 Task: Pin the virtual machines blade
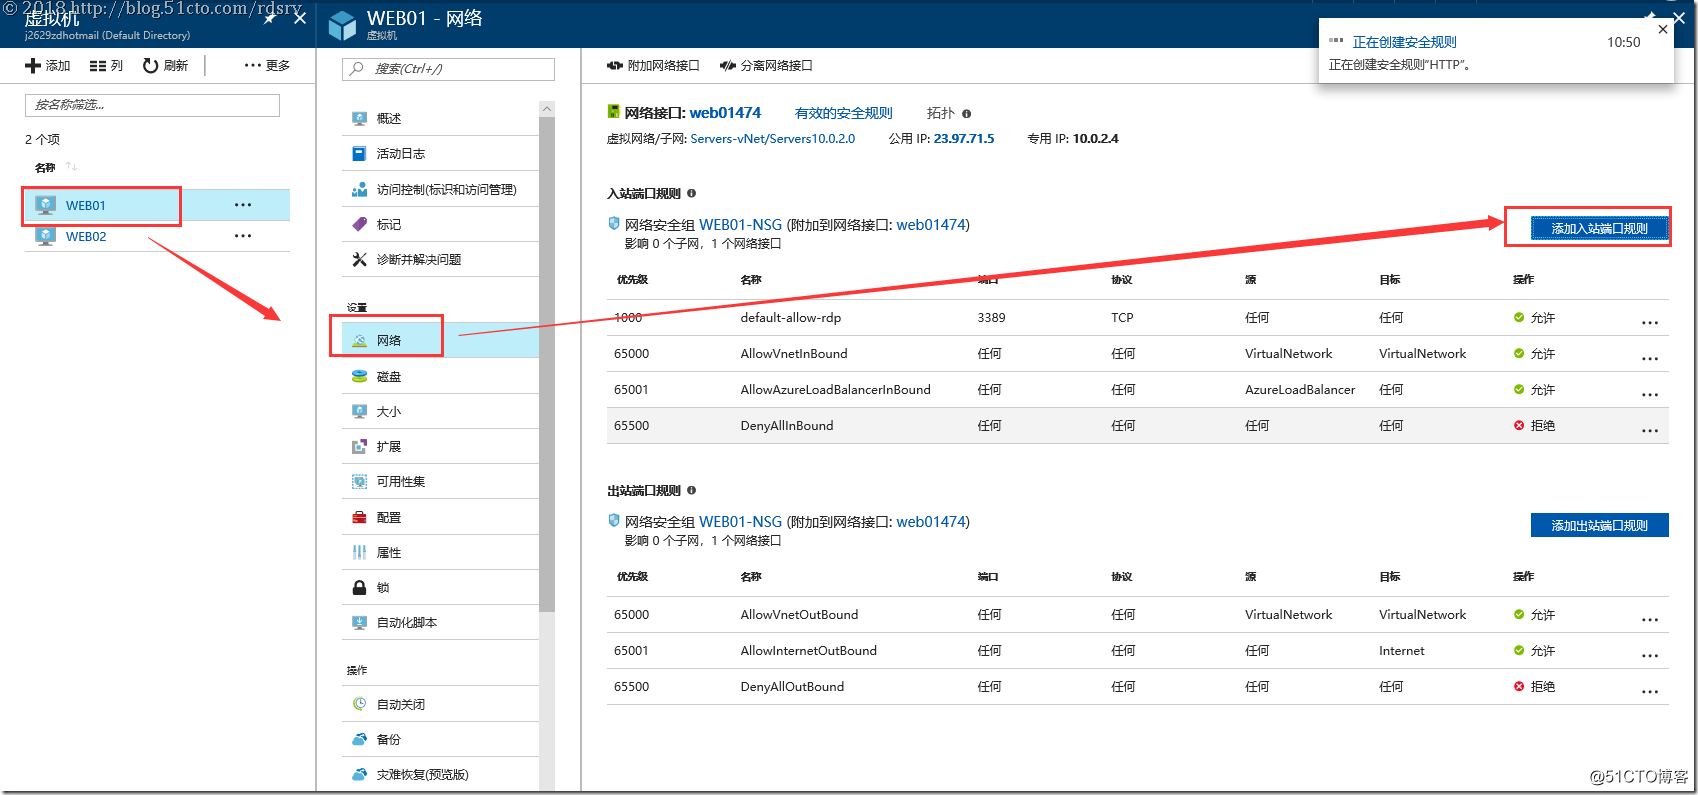[x=269, y=18]
